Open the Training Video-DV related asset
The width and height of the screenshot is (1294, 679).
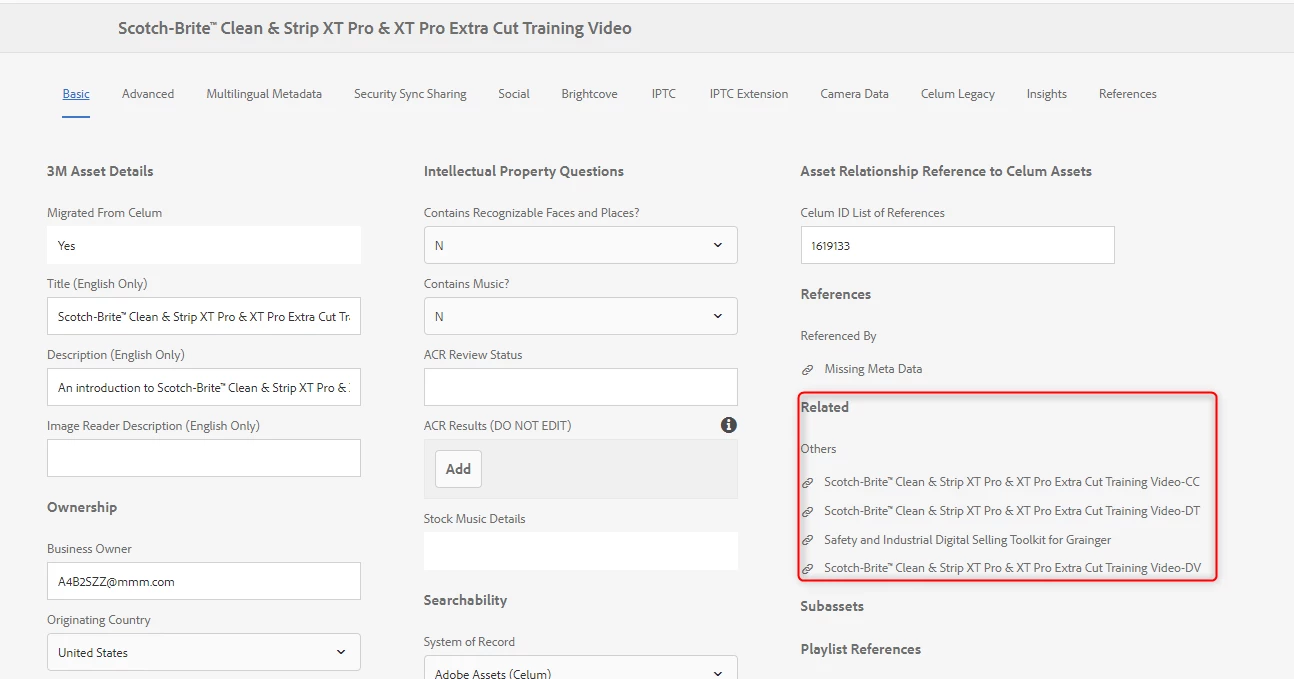click(1012, 568)
